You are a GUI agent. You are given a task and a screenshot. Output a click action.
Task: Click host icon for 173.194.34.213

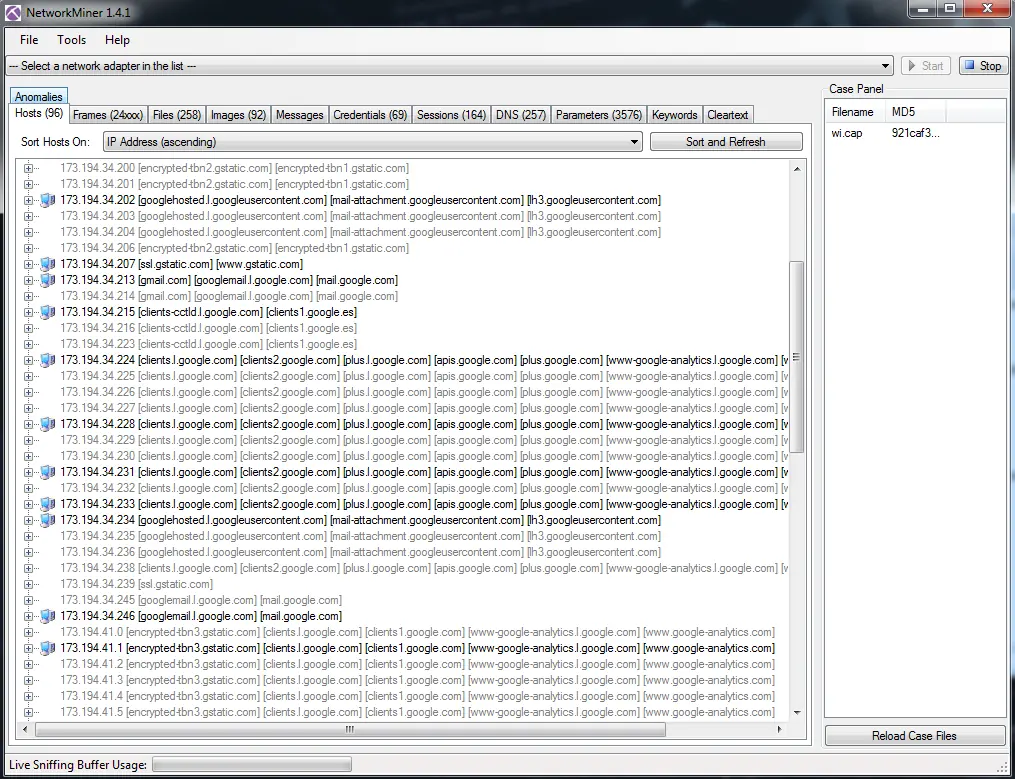(47, 280)
